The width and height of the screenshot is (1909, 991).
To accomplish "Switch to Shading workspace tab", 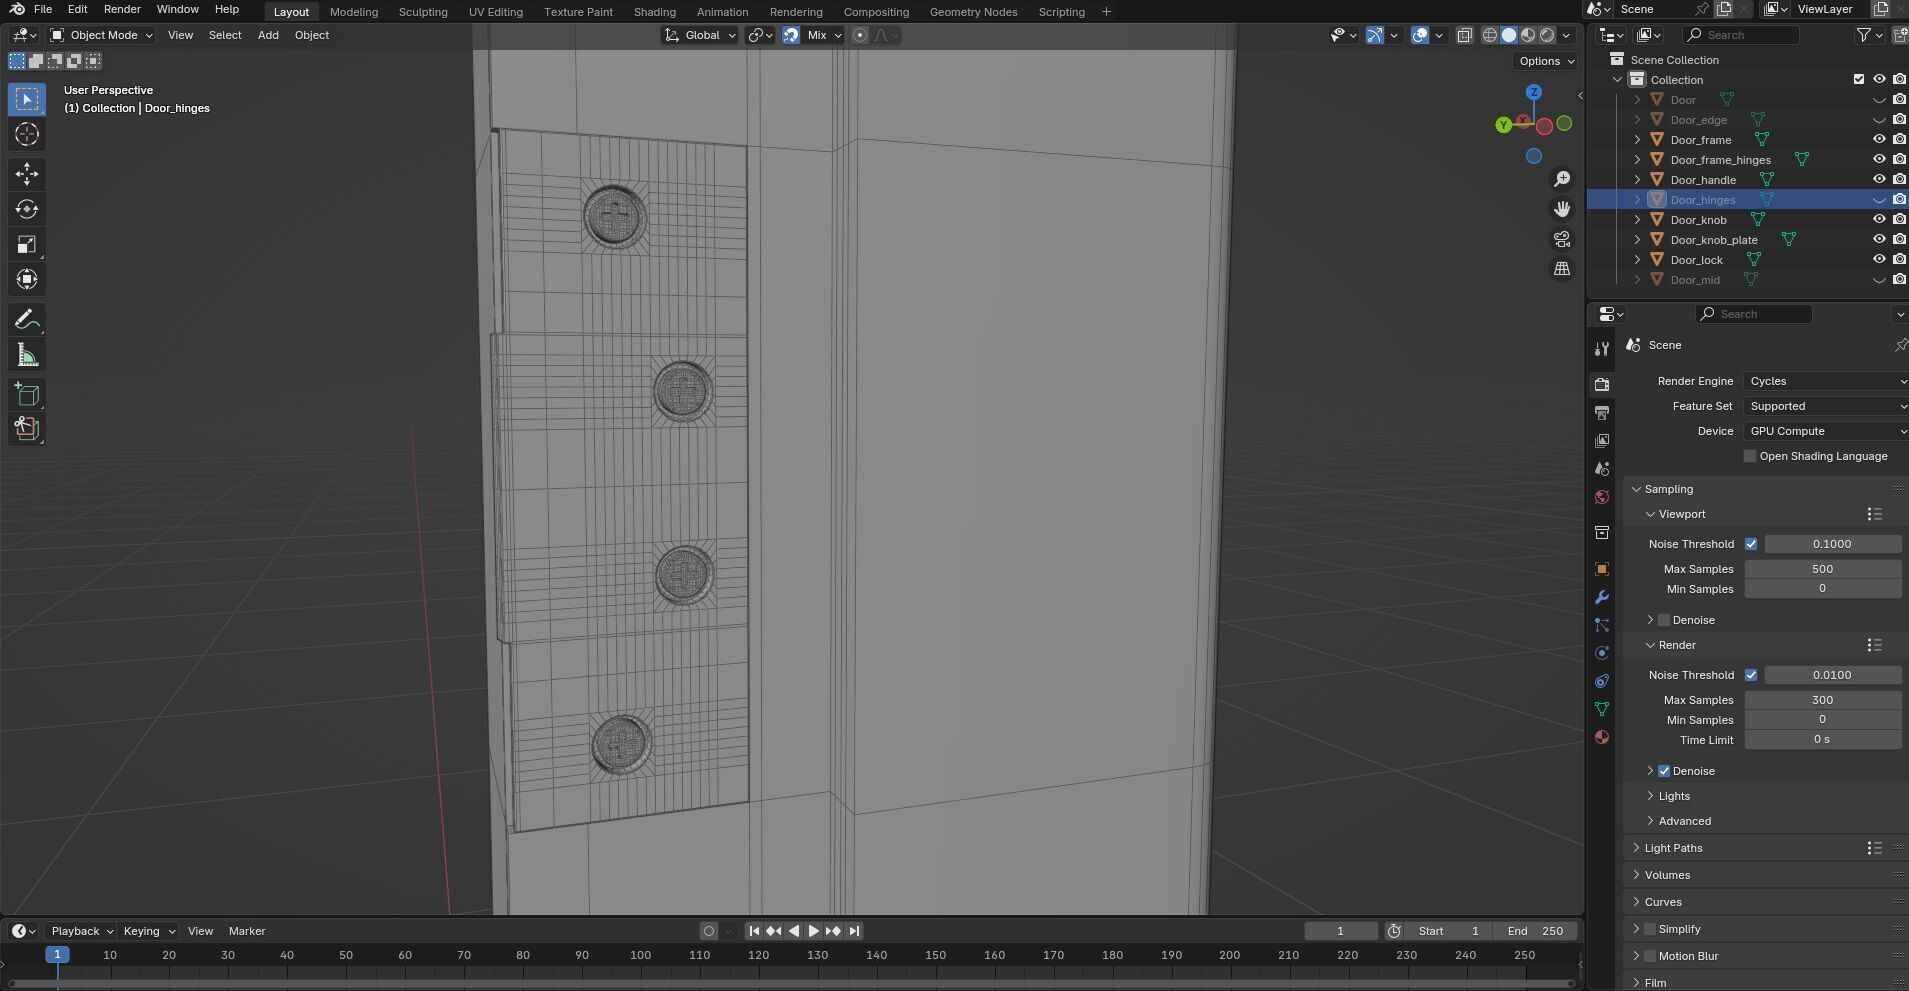I will (x=654, y=12).
